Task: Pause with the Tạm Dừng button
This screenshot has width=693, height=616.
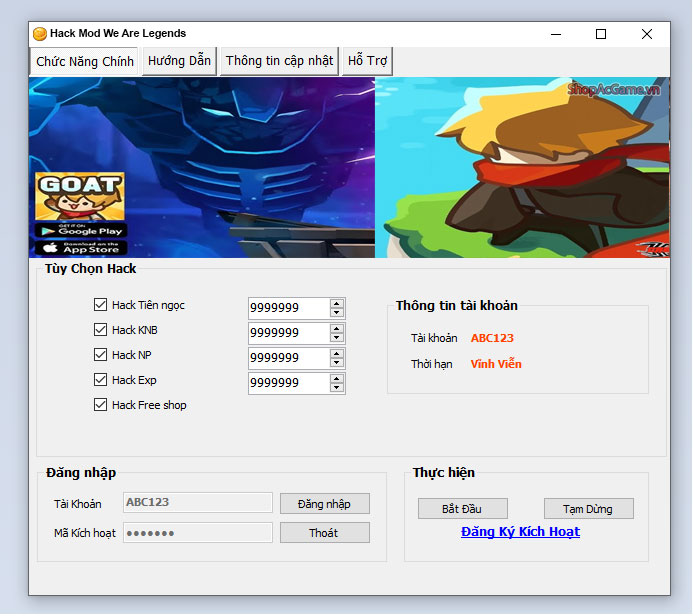Action: pos(588,509)
